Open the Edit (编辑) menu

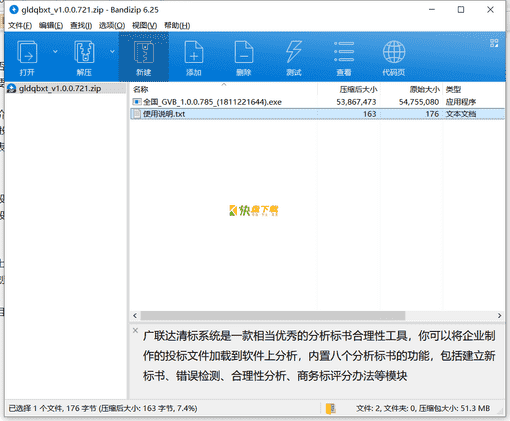click(x=51, y=26)
